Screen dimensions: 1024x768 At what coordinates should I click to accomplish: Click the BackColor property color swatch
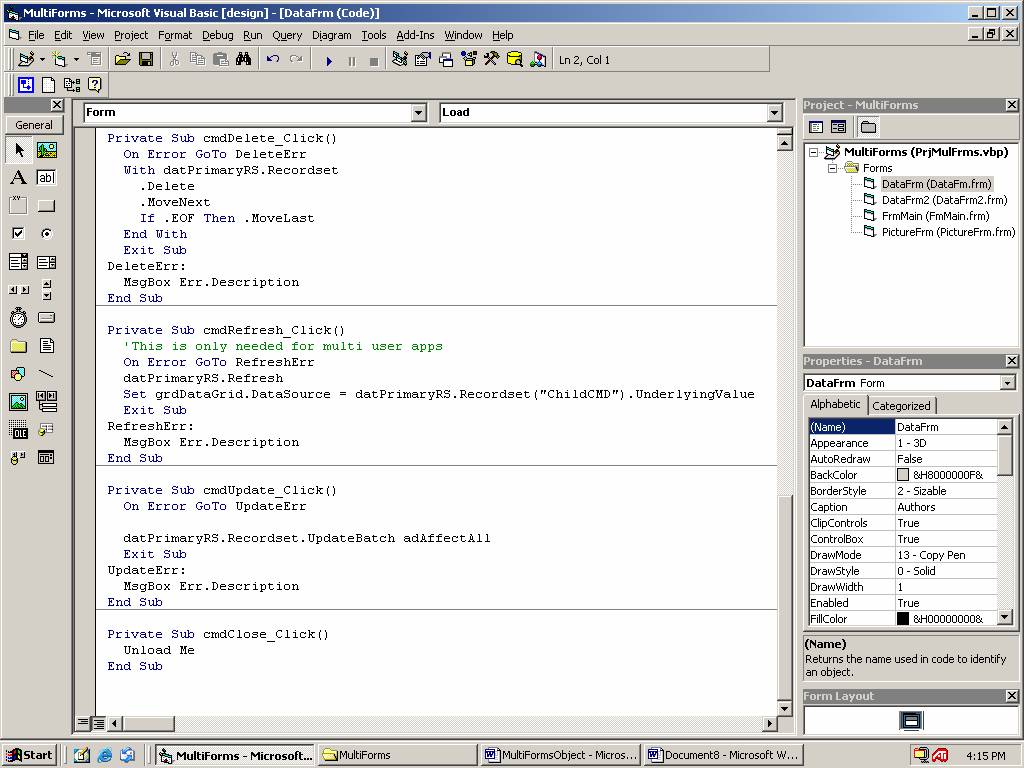pos(903,475)
